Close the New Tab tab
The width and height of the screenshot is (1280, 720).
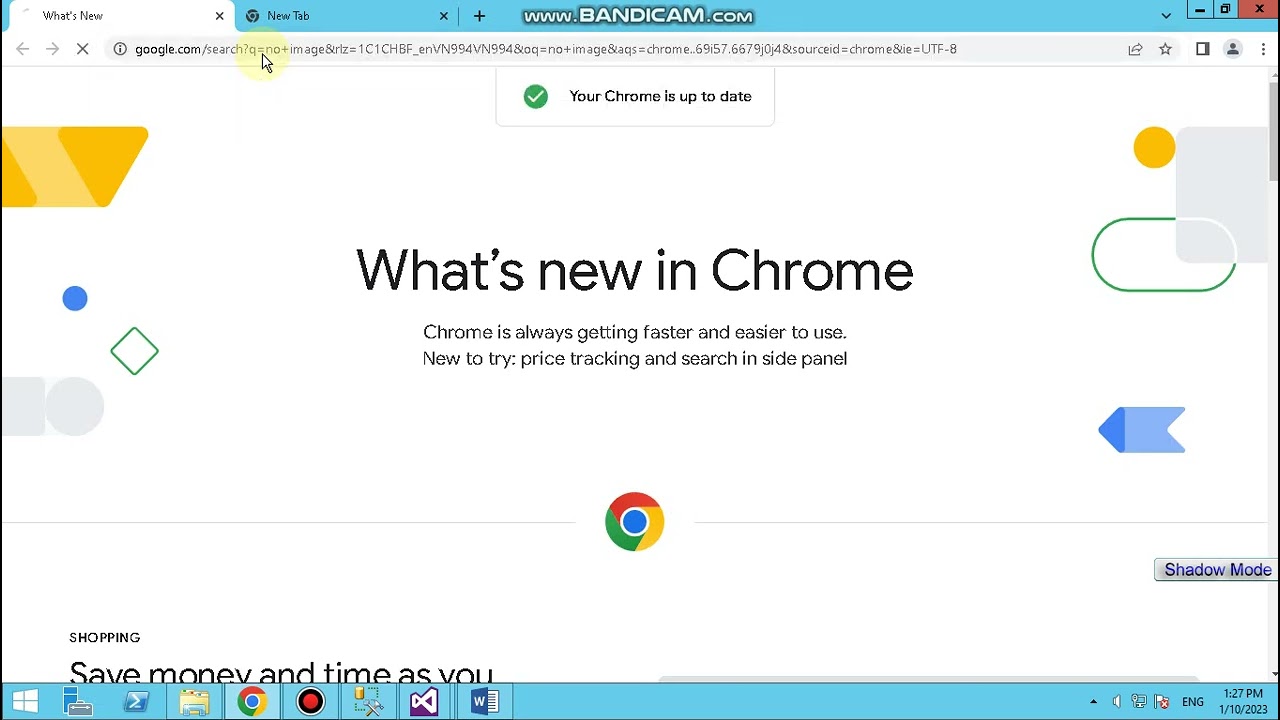[x=444, y=16]
